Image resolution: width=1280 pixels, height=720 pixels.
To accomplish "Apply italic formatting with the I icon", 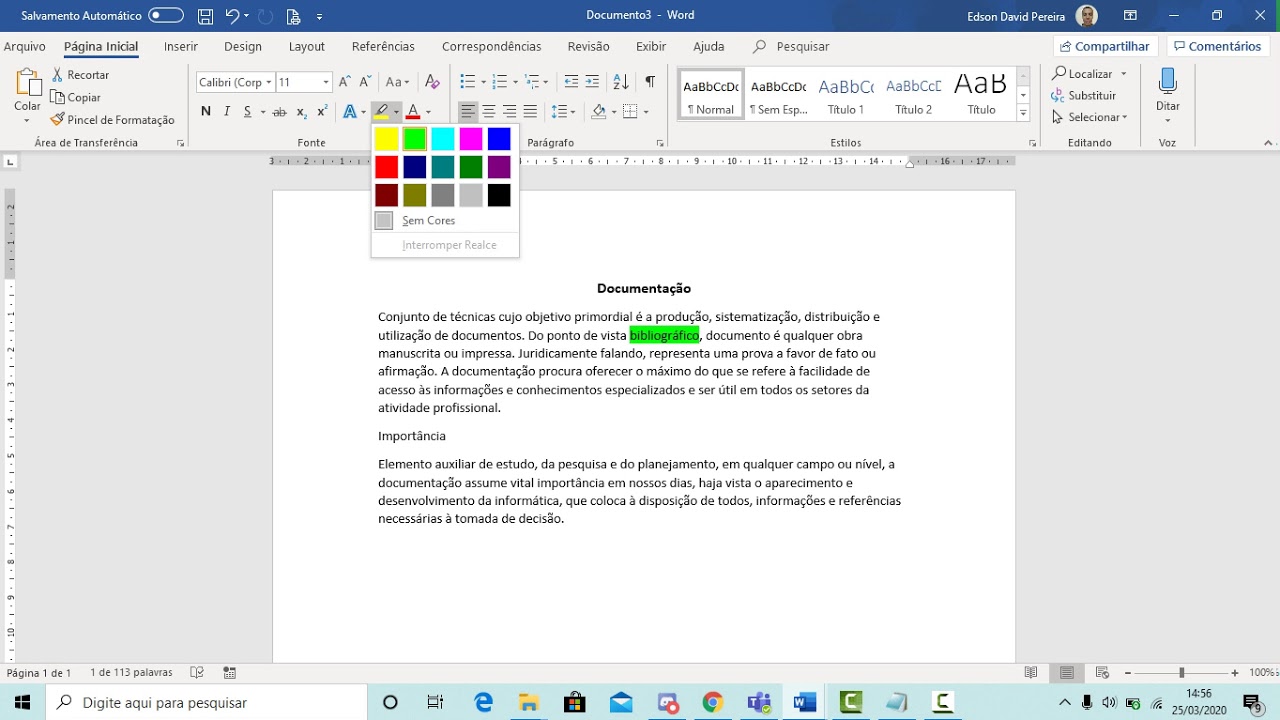I will coord(227,111).
